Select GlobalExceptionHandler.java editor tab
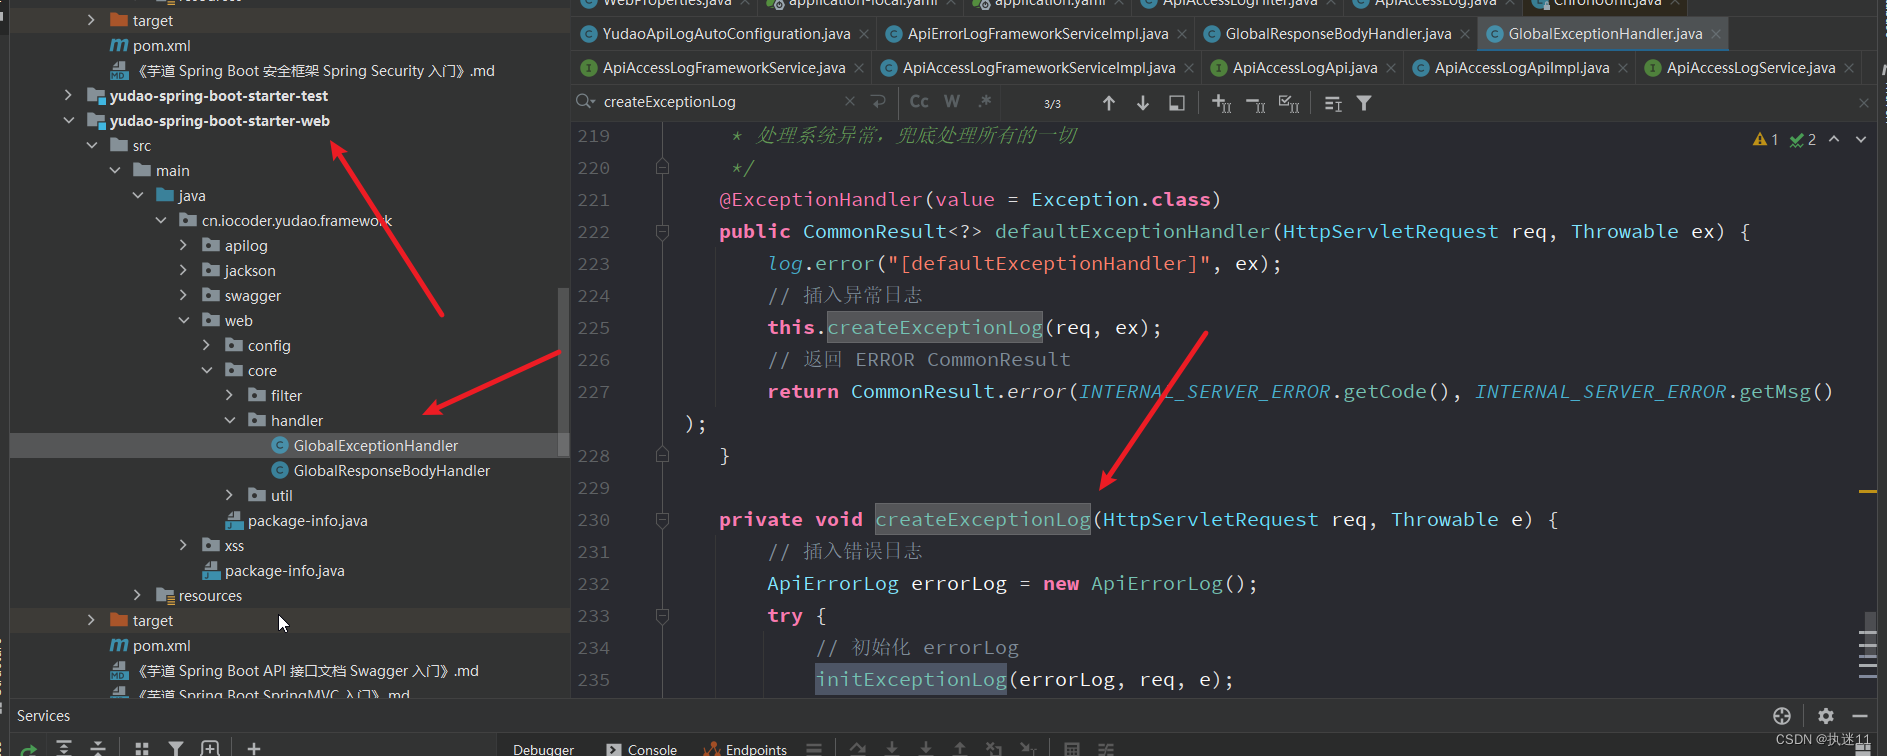The image size is (1887, 756). tap(1605, 34)
